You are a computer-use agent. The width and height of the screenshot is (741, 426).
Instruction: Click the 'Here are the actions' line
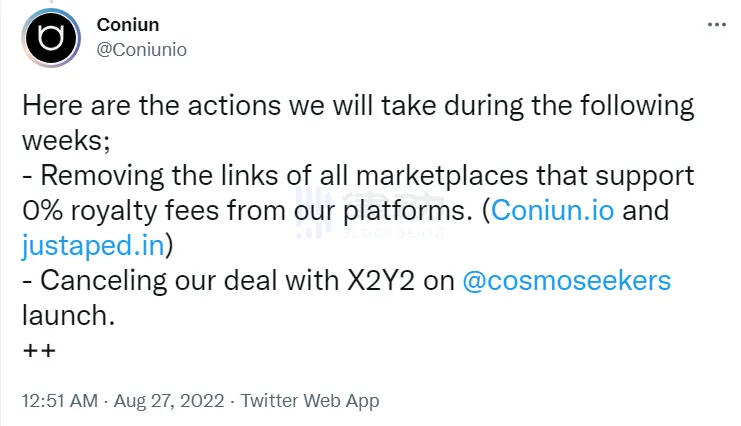pos(200,106)
